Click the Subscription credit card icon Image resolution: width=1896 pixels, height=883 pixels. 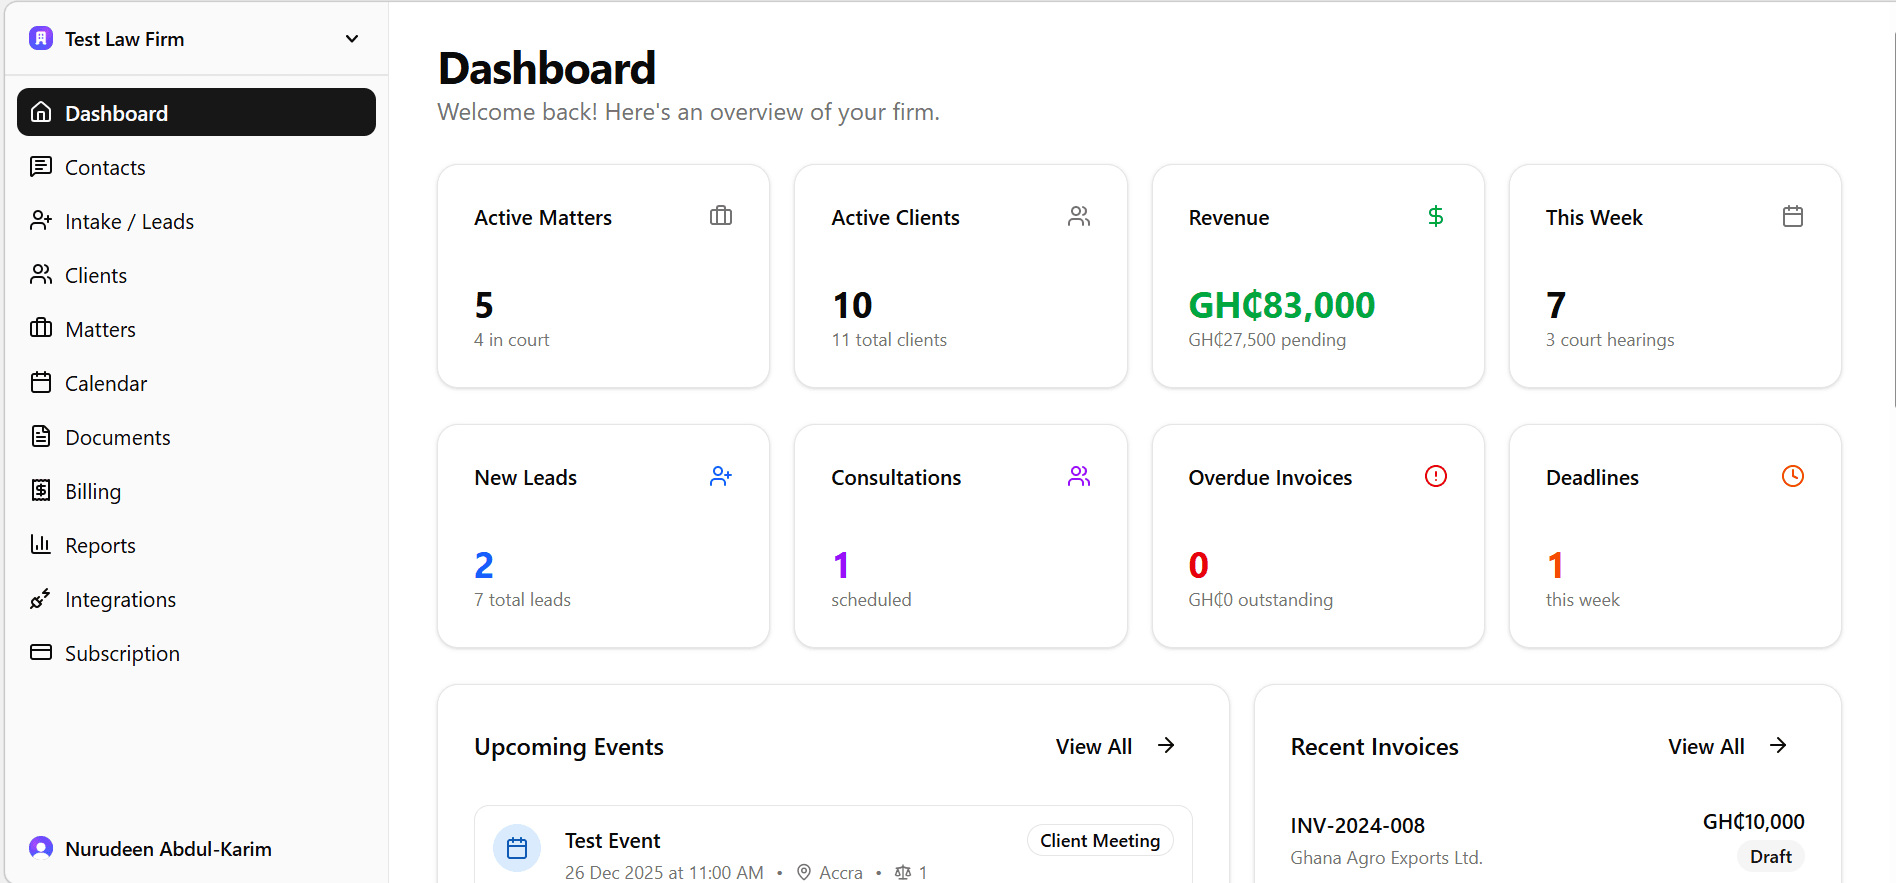[x=41, y=652]
